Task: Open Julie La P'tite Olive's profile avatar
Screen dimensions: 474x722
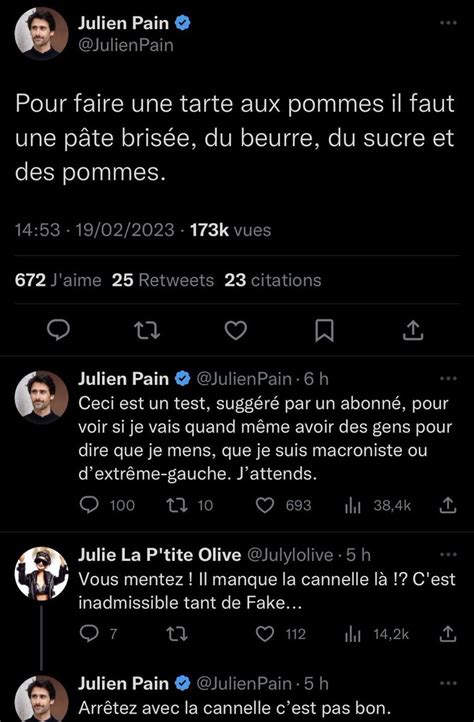Action: (x=41, y=573)
